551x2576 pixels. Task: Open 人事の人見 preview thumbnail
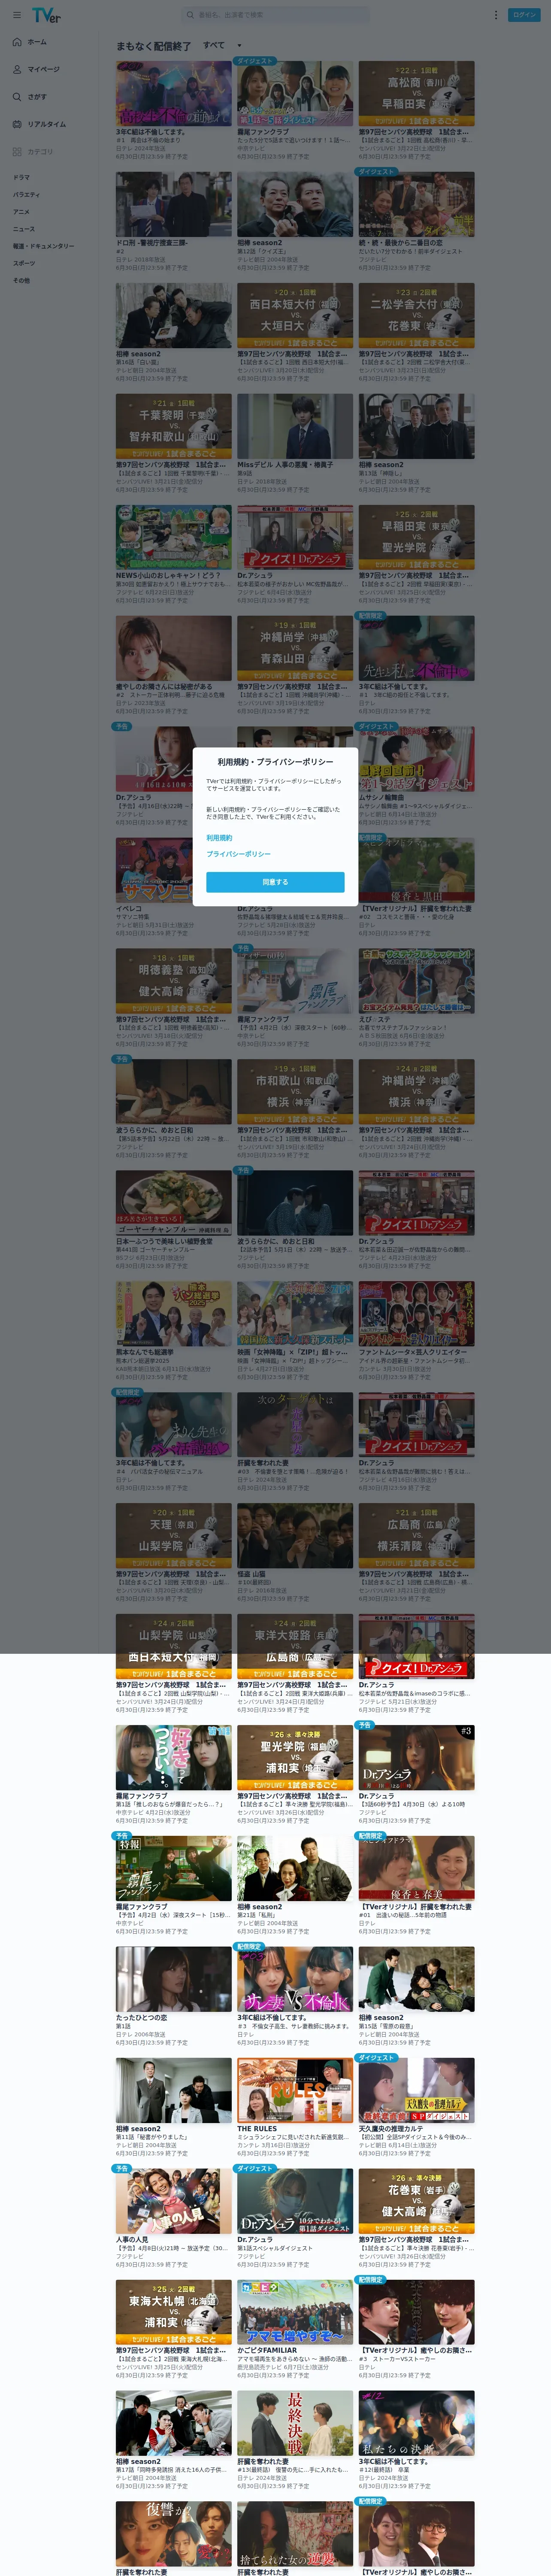[x=173, y=2201]
